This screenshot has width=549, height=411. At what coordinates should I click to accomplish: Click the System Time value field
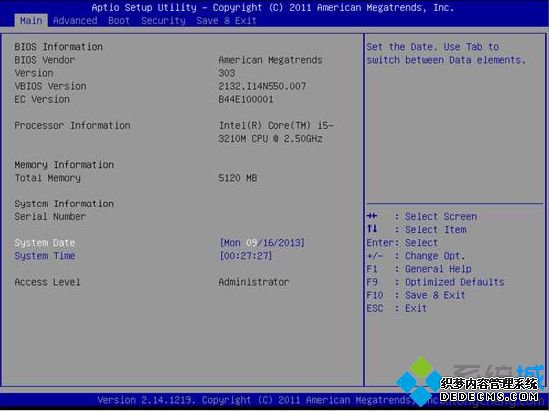[x=245, y=256]
